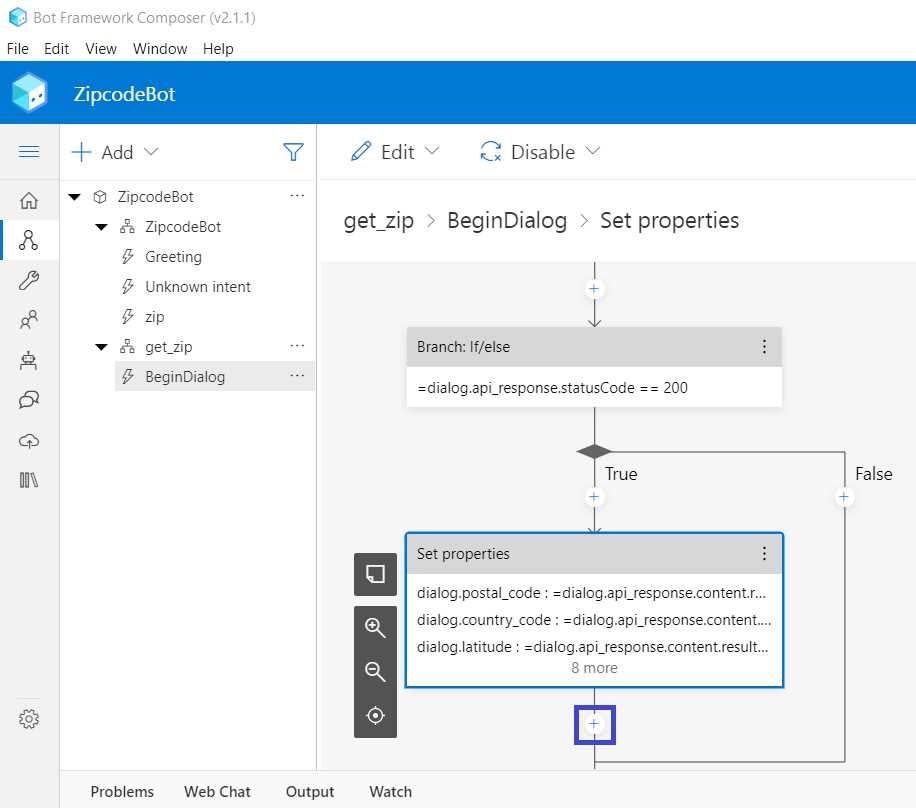Switch to the Web Chat tab
The height and width of the screenshot is (808, 916).
point(217,791)
